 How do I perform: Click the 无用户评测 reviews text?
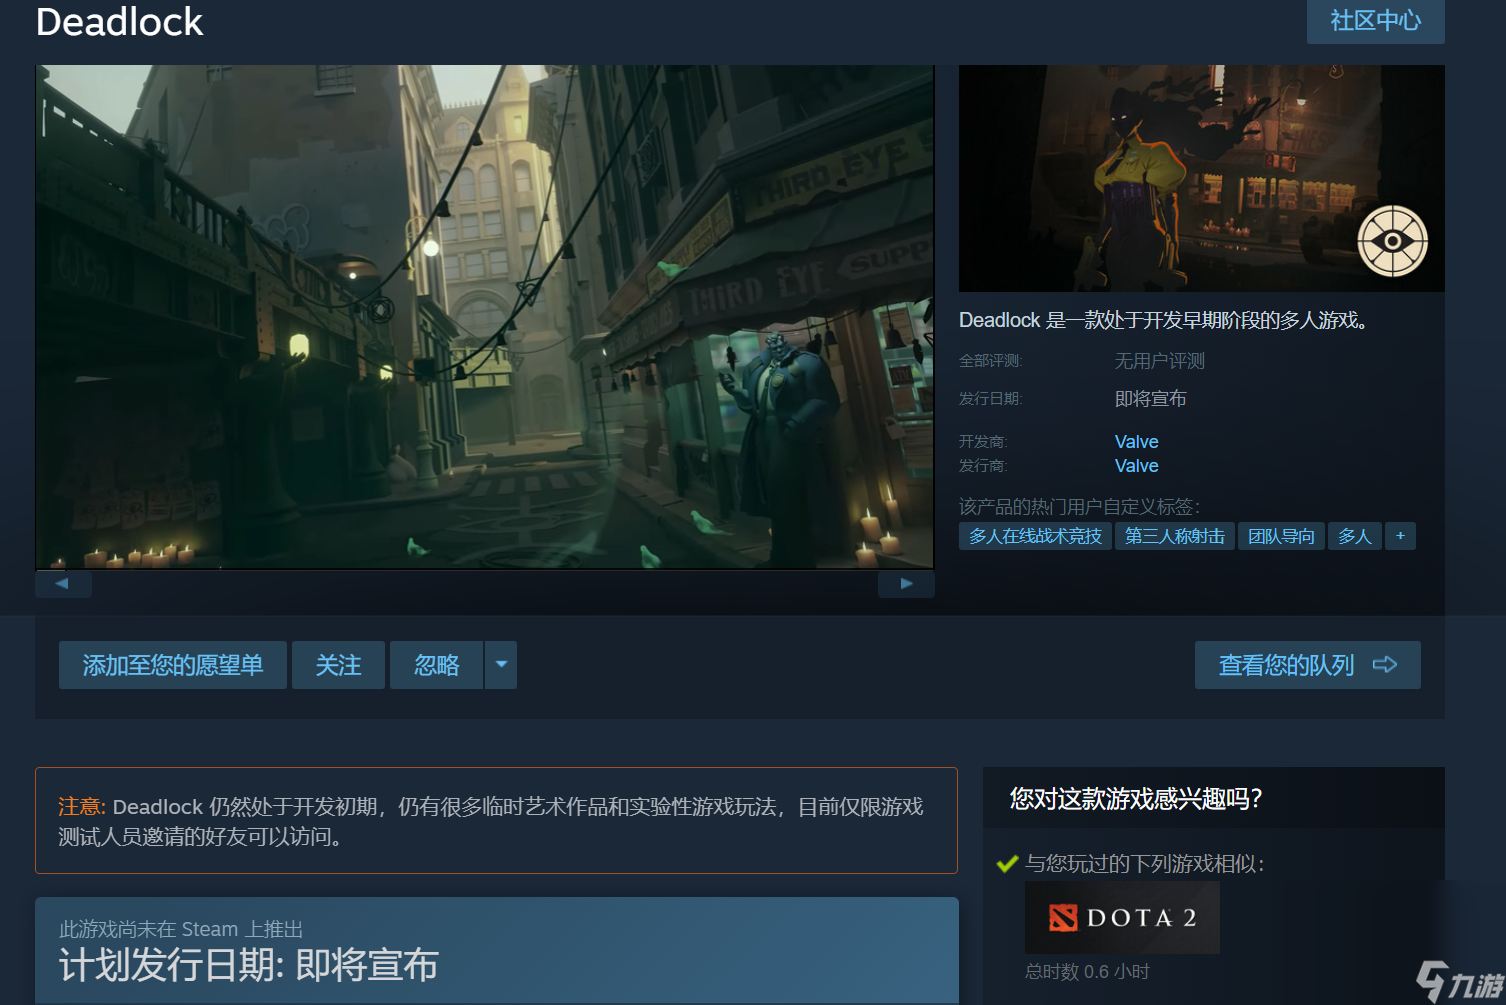pos(1160,361)
